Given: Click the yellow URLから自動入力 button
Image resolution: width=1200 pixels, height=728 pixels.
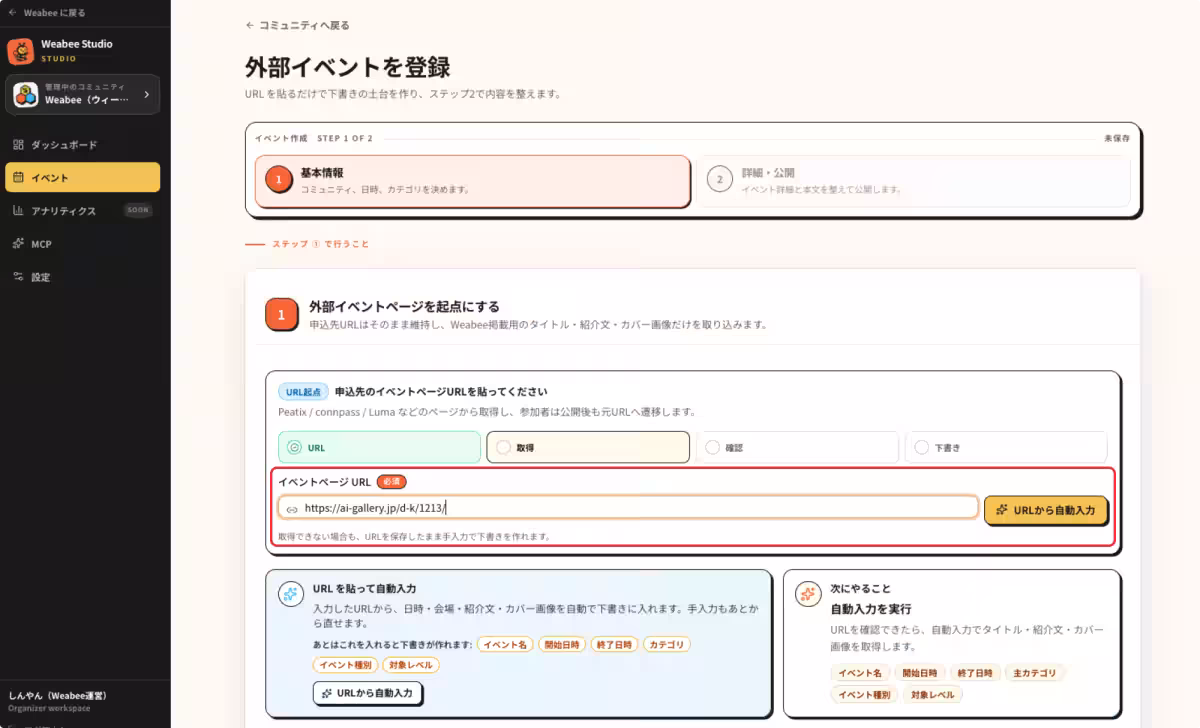Looking at the screenshot, I should coord(1046,509).
